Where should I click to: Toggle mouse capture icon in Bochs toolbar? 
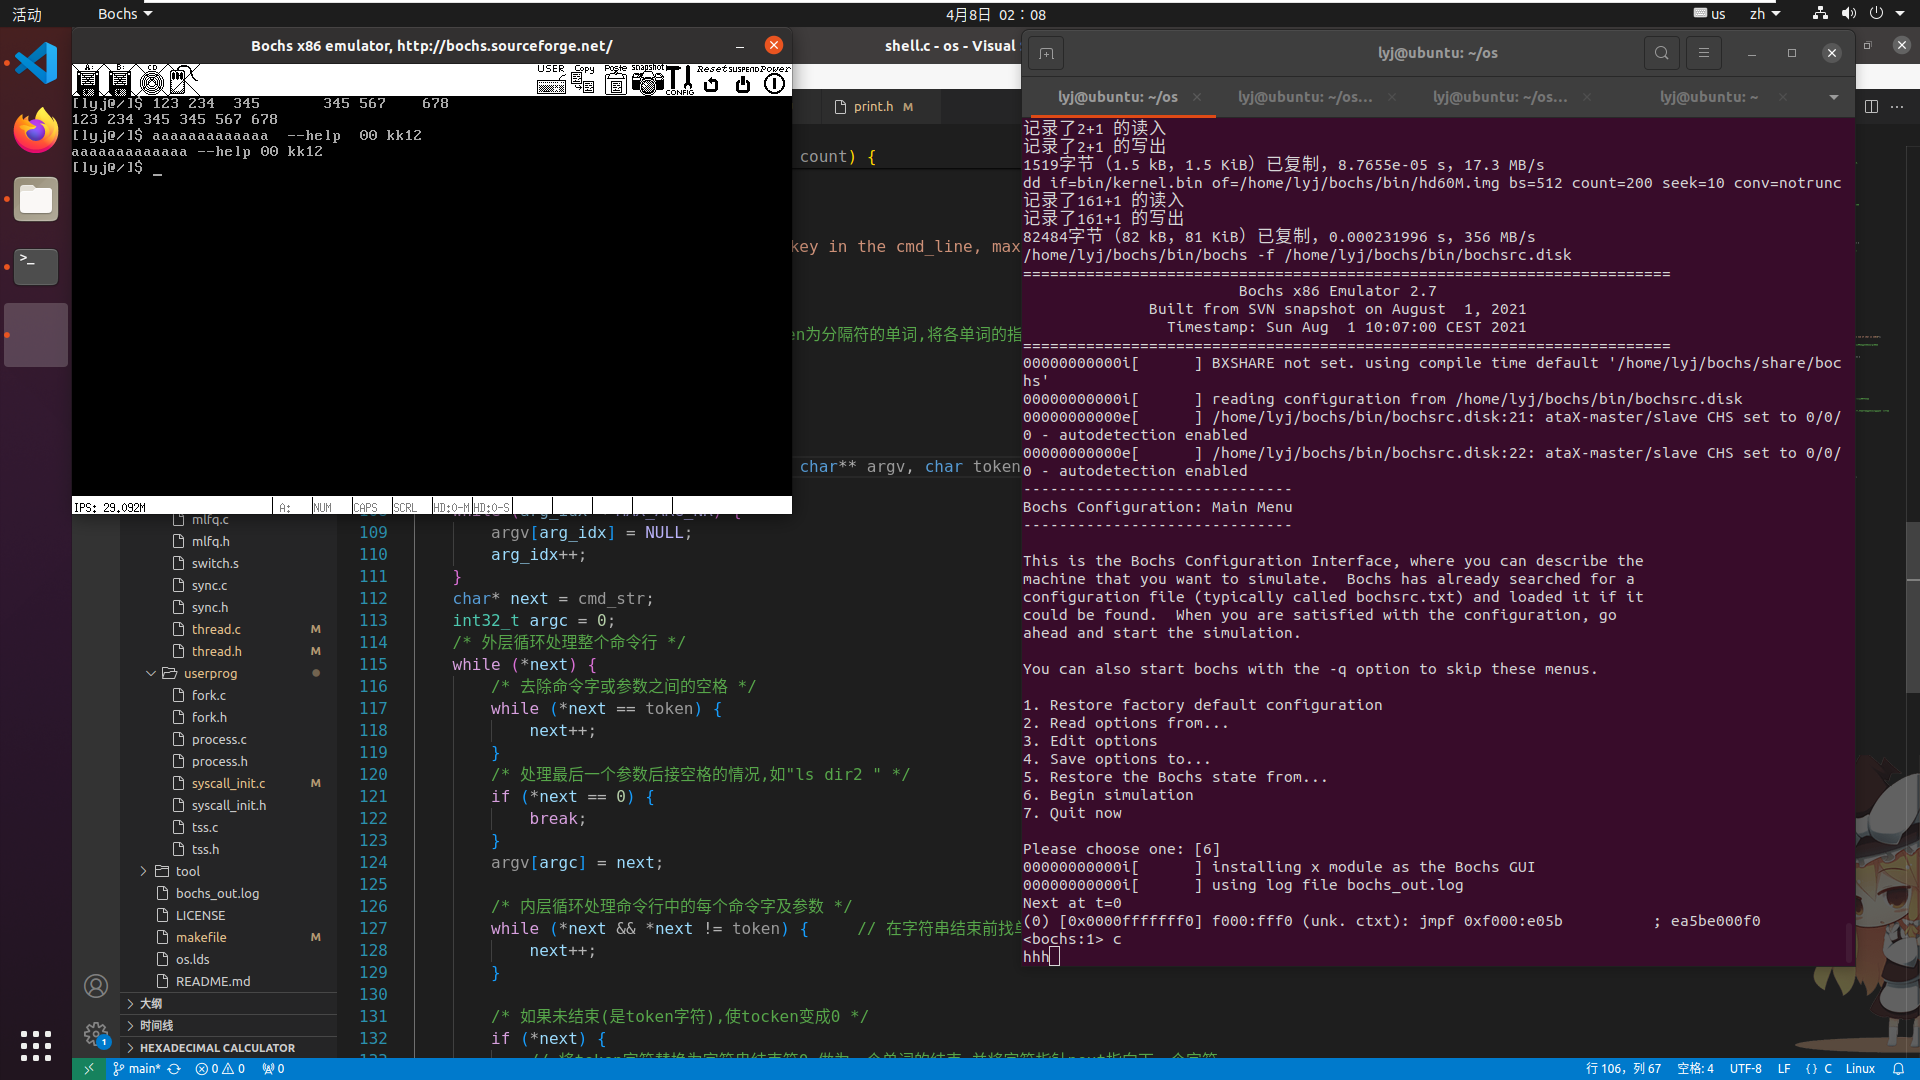coord(184,80)
